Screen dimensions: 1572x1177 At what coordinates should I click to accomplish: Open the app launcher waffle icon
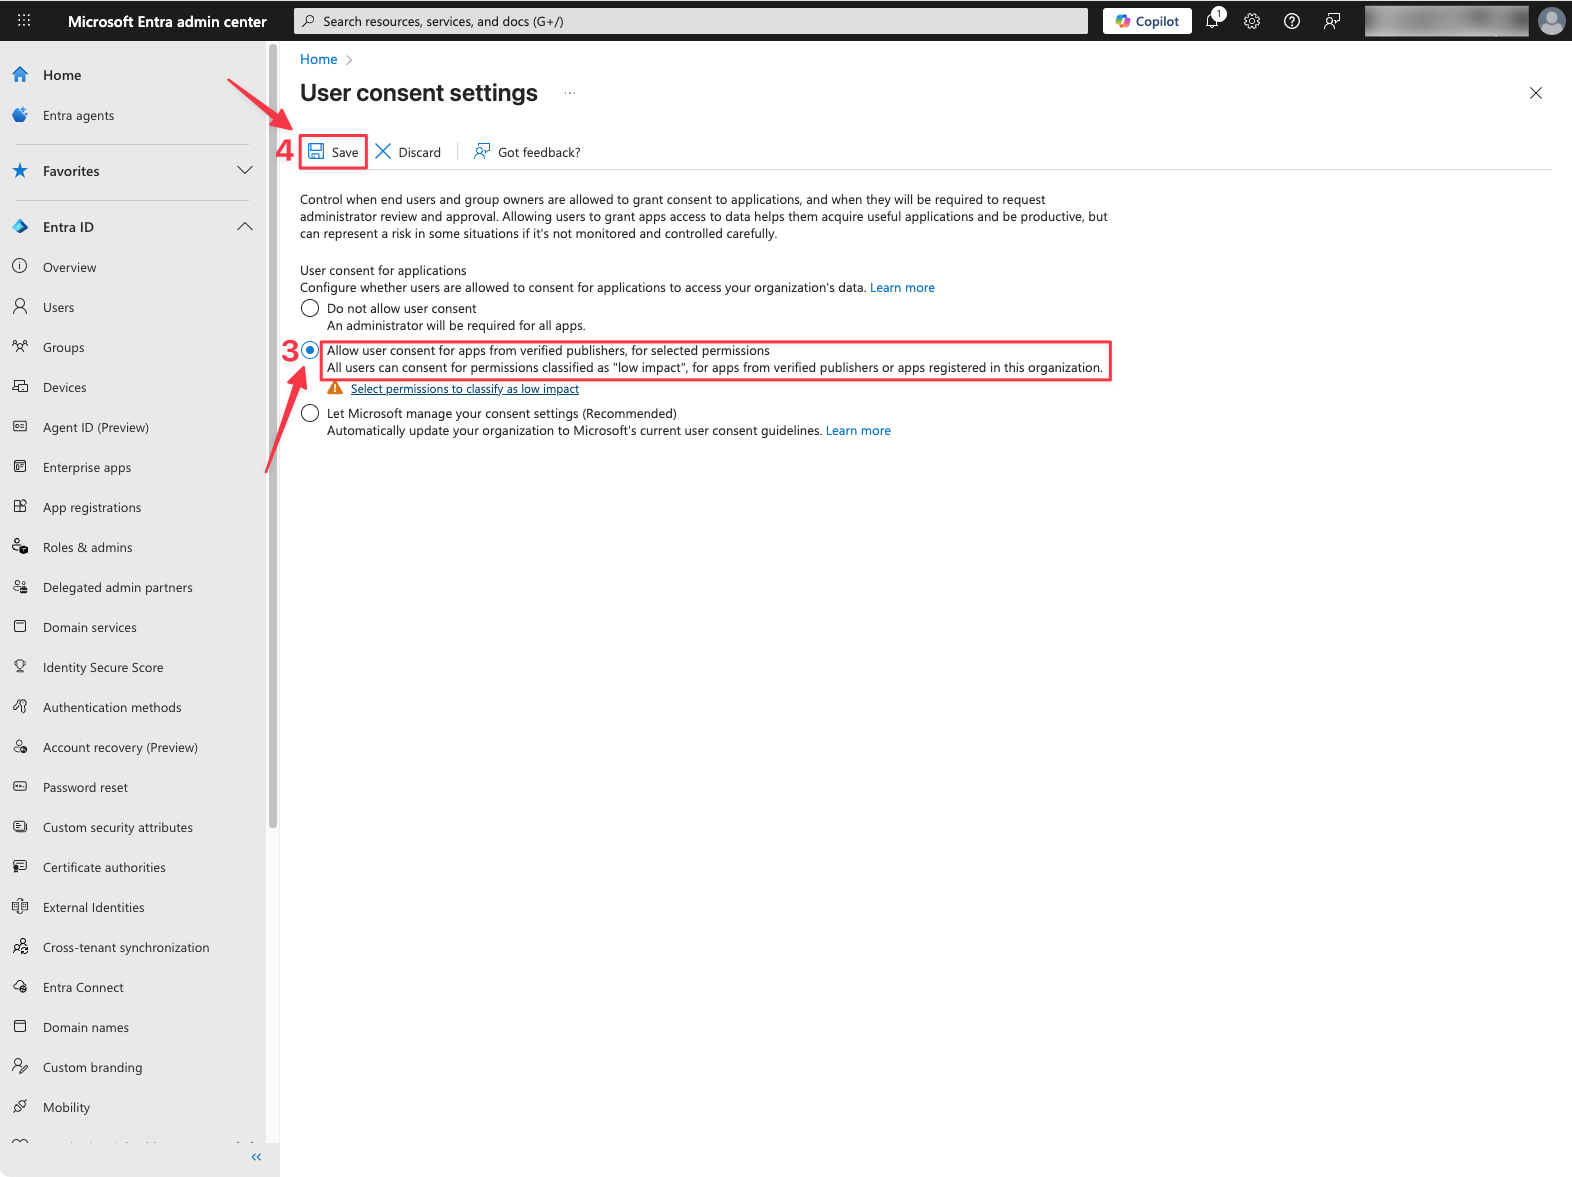tap(24, 20)
